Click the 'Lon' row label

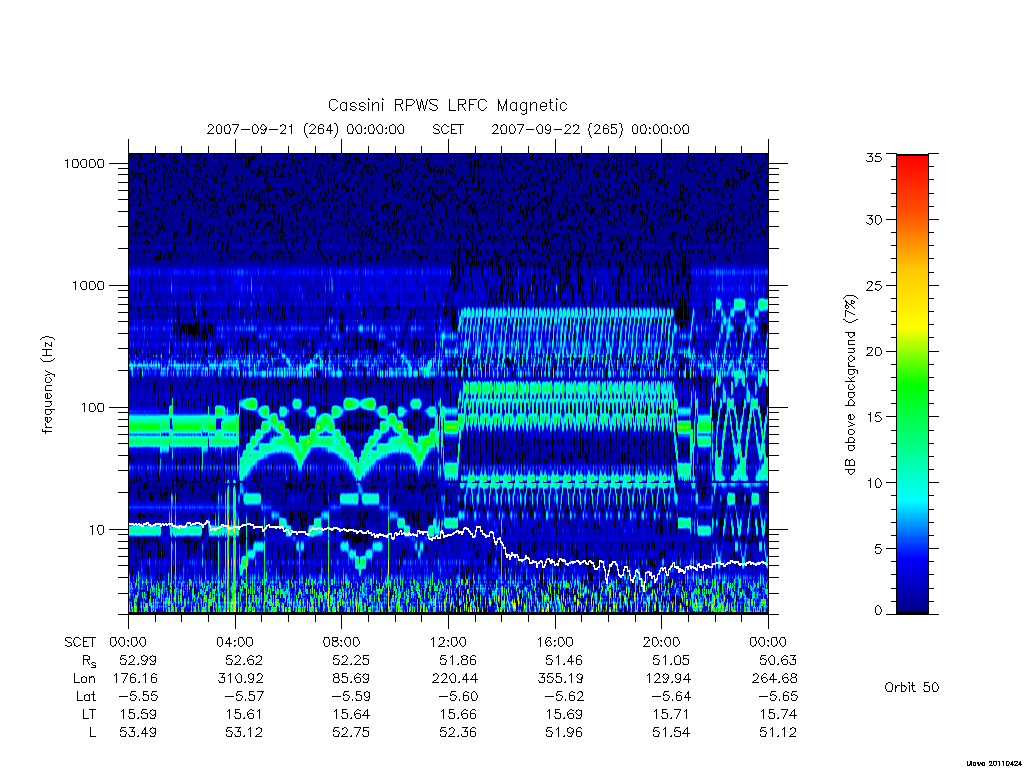click(x=84, y=679)
